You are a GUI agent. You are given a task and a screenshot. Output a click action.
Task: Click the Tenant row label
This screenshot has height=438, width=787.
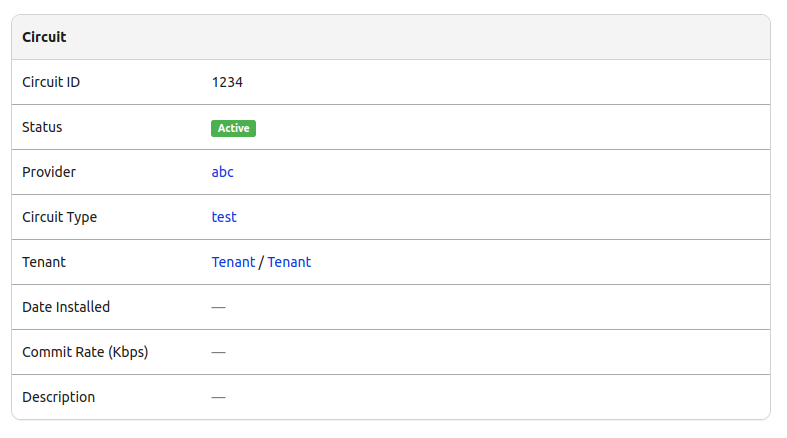[x=44, y=262]
